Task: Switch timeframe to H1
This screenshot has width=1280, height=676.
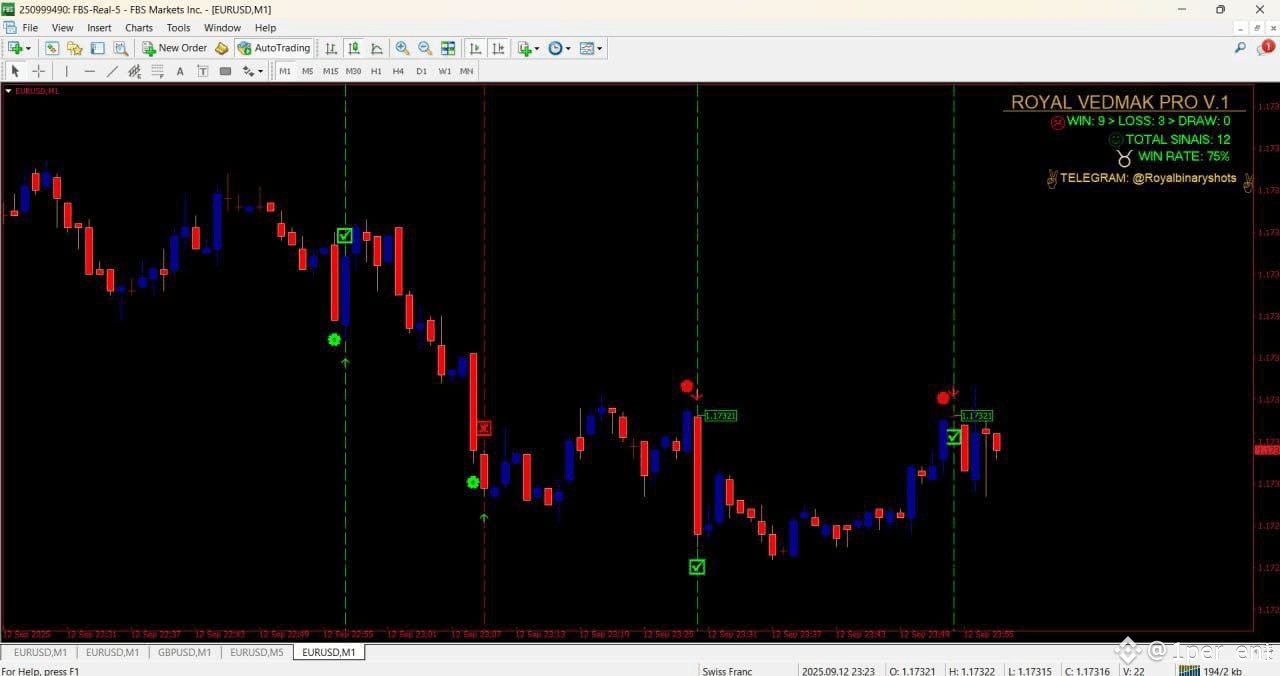Action: coord(376,71)
